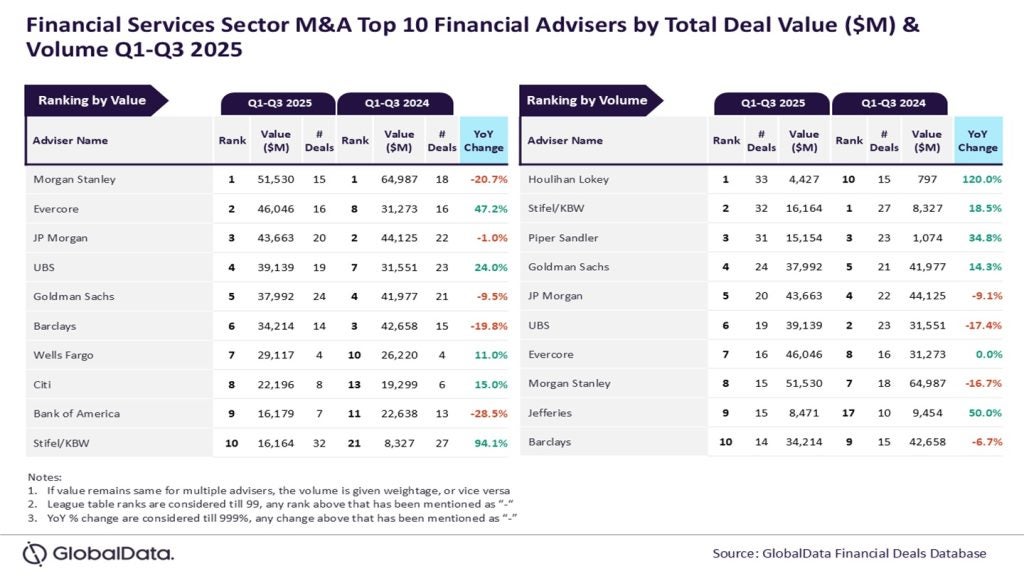The height and width of the screenshot is (576, 1024).
Task: Click Adviser Name header in the volume table
Action: coord(565,140)
